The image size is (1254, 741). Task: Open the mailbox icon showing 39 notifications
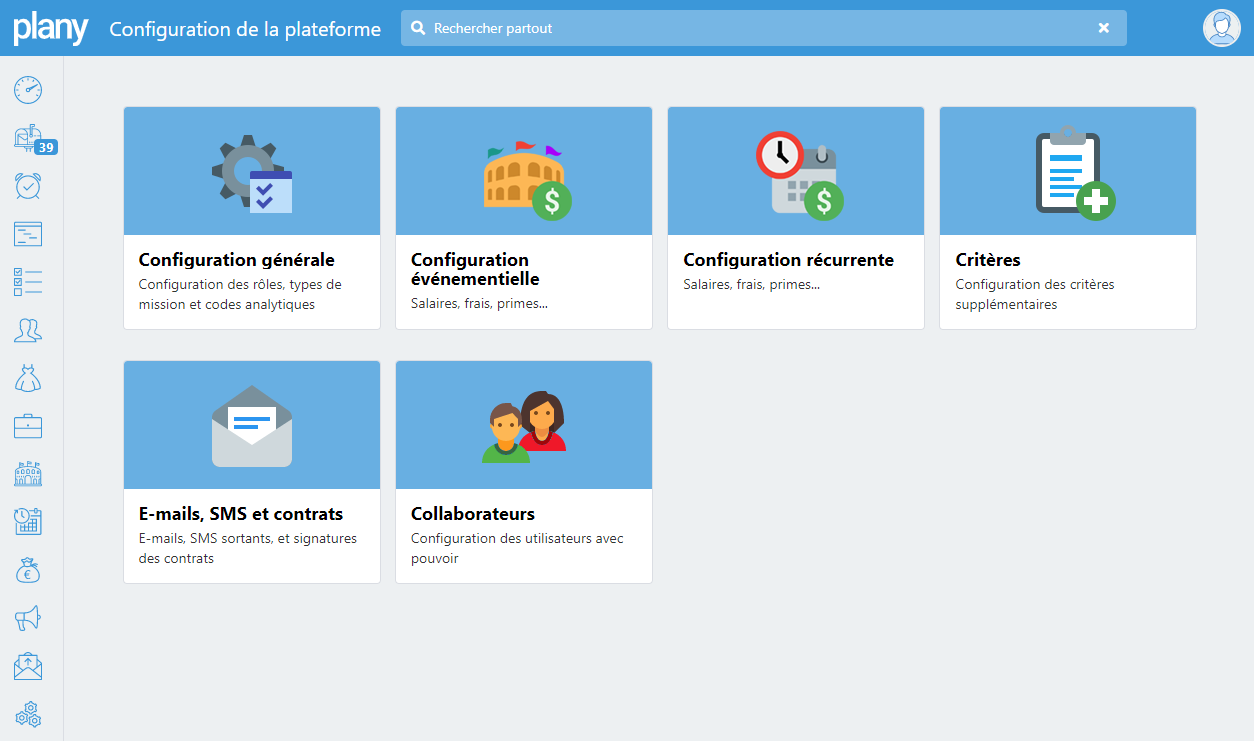pyautogui.click(x=27, y=138)
